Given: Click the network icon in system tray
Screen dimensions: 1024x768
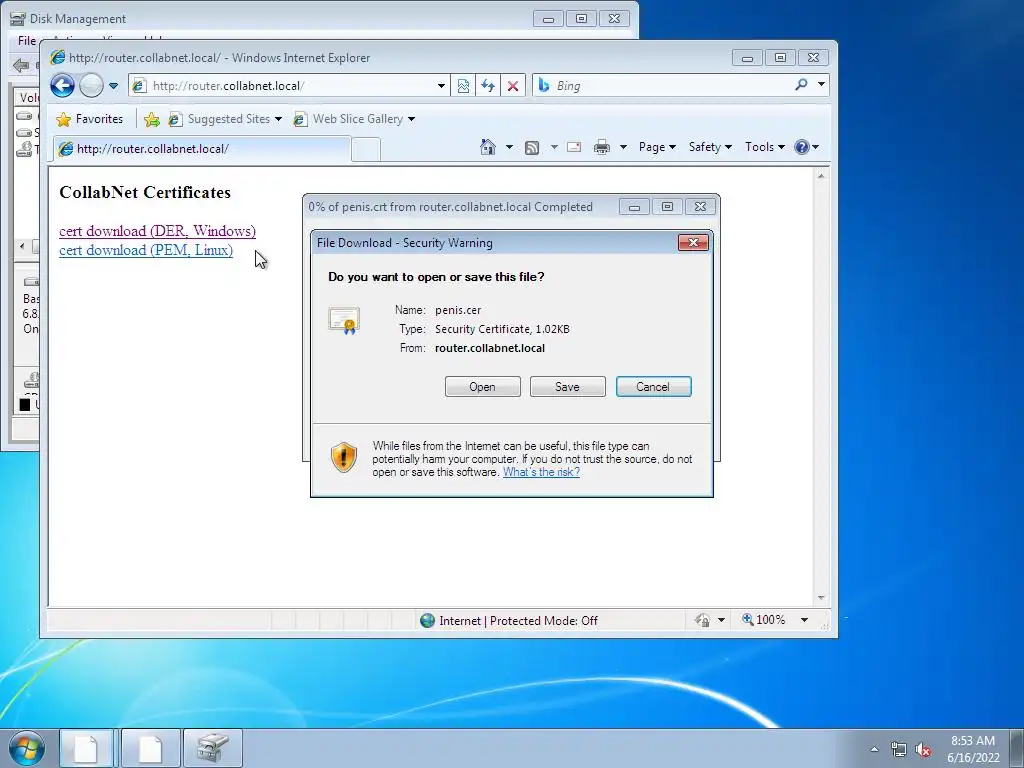Looking at the screenshot, I should pos(899,749).
